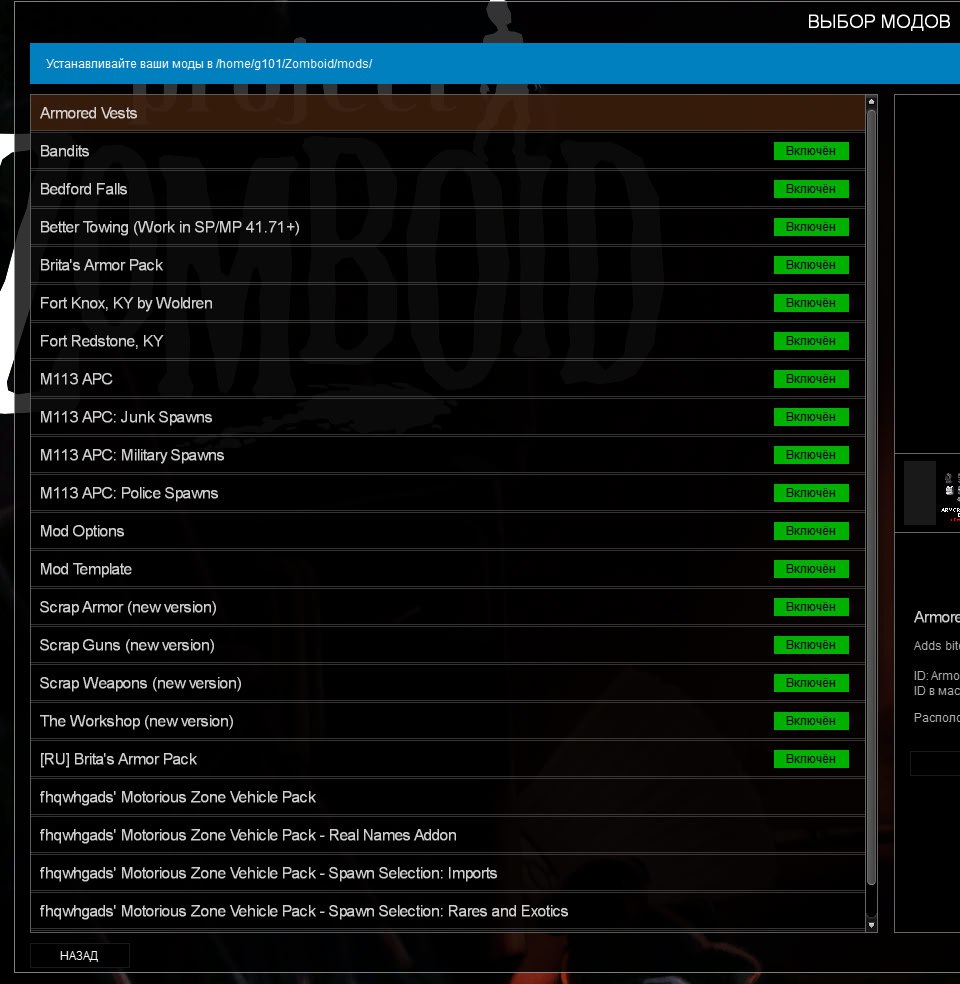Image resolution: width=960 pixels, height=984 pixels.
Task: Choose The Workshop (new version) mod name
Action: 136,721
